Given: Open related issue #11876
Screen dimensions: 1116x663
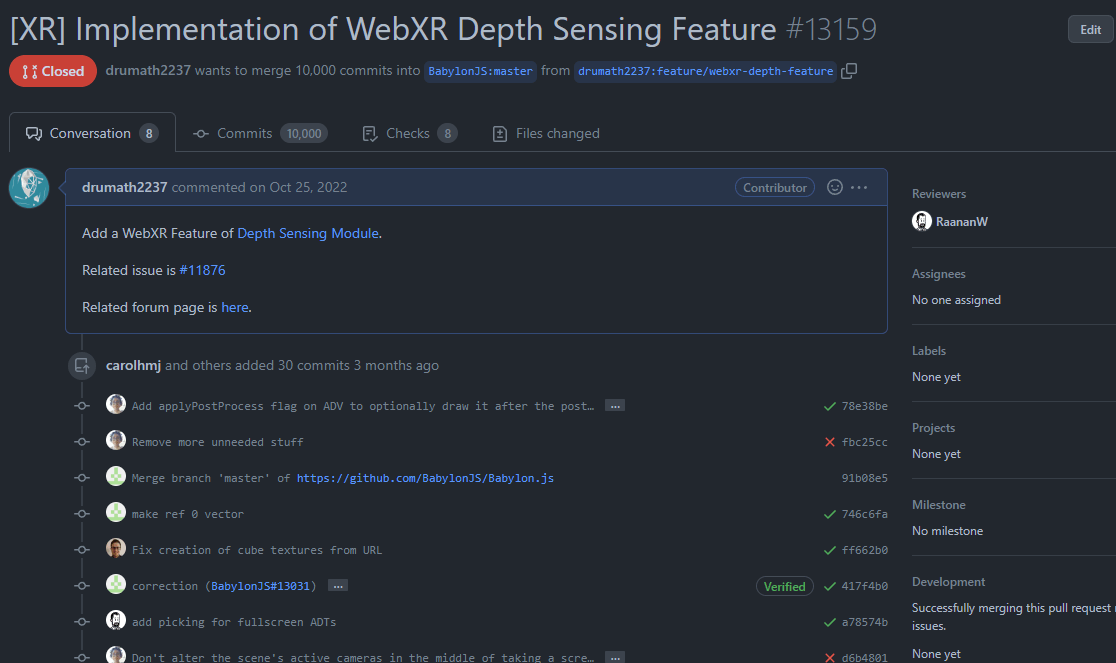Looking at the screenshot, I should [x=202, y=270].
